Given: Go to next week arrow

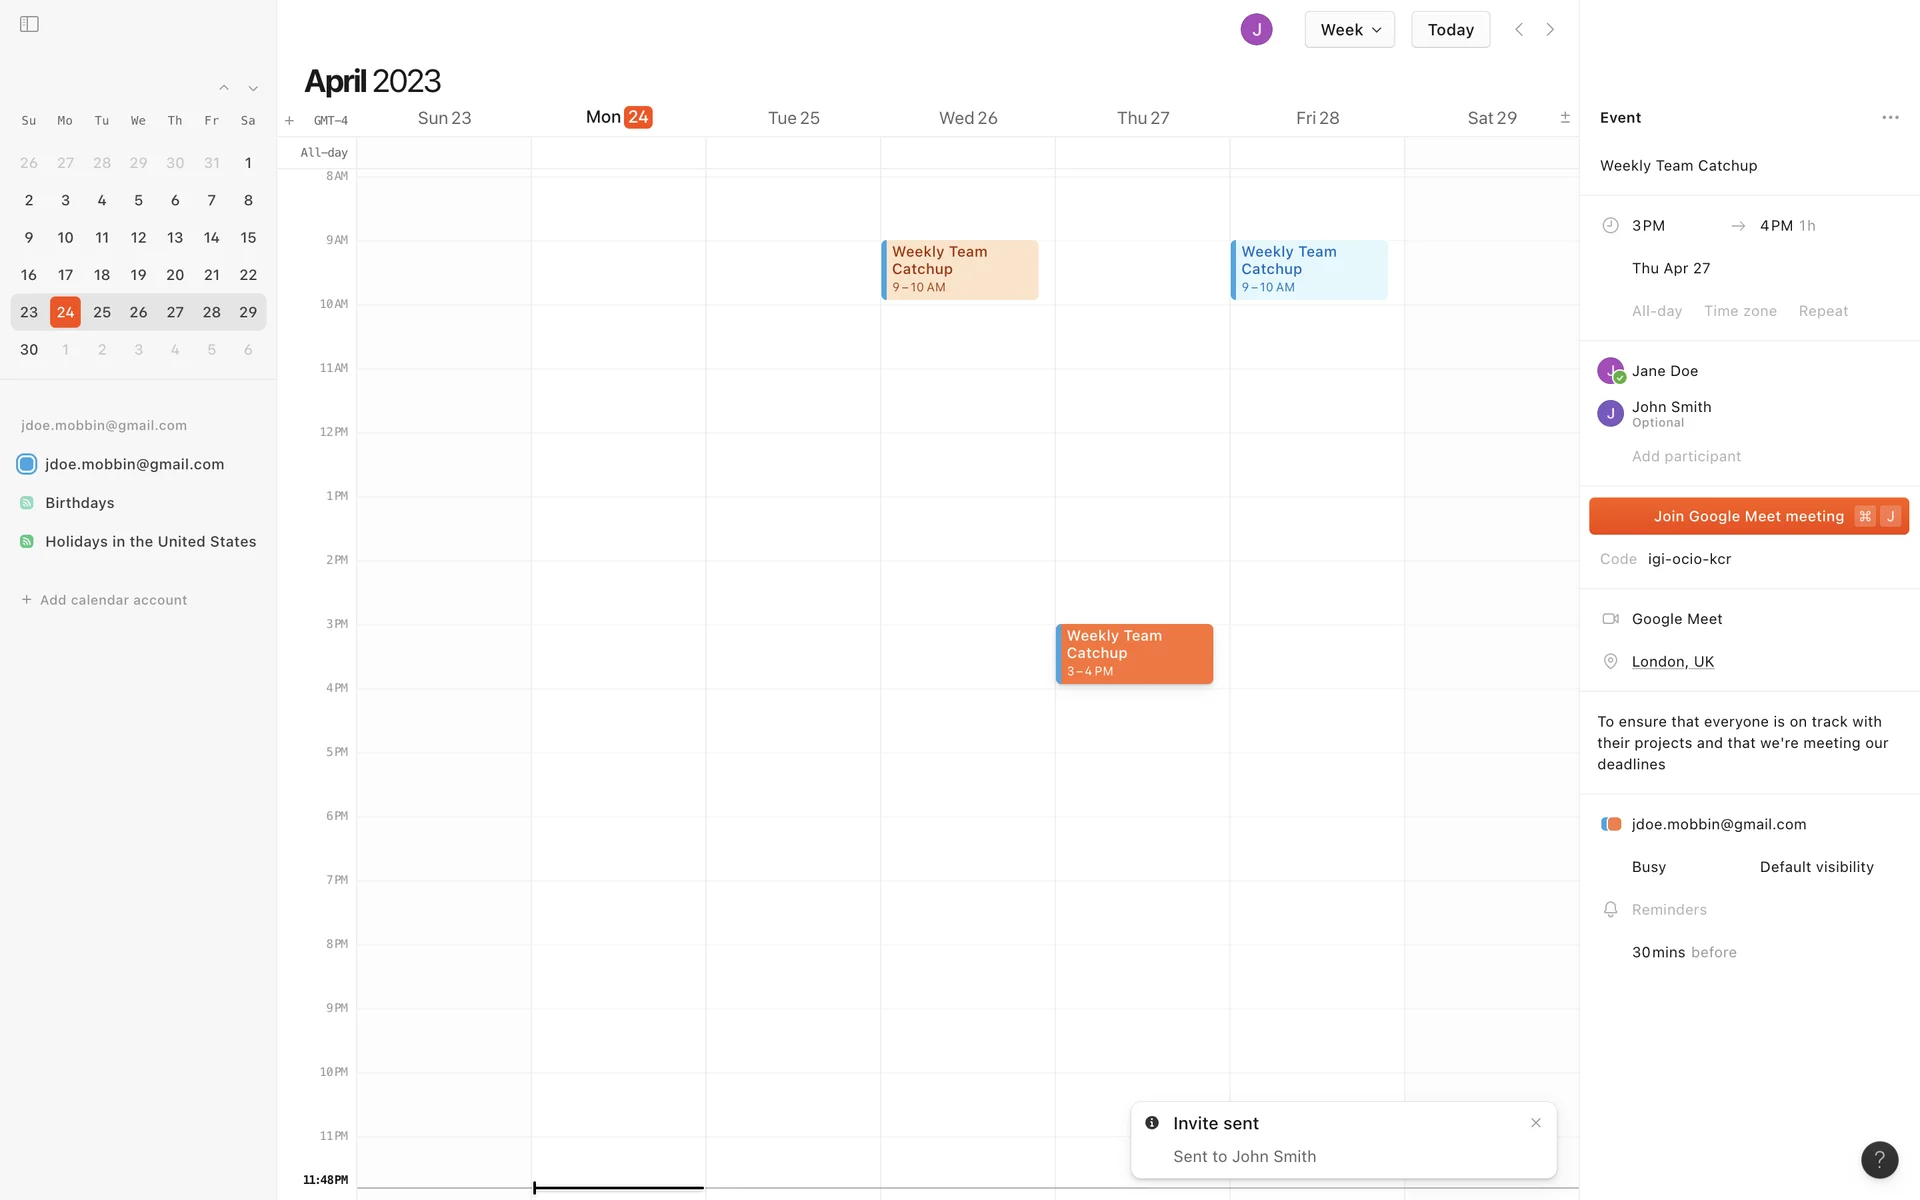Looking at the screenshot, I should pyautogui.click(x=1550, y=30).
